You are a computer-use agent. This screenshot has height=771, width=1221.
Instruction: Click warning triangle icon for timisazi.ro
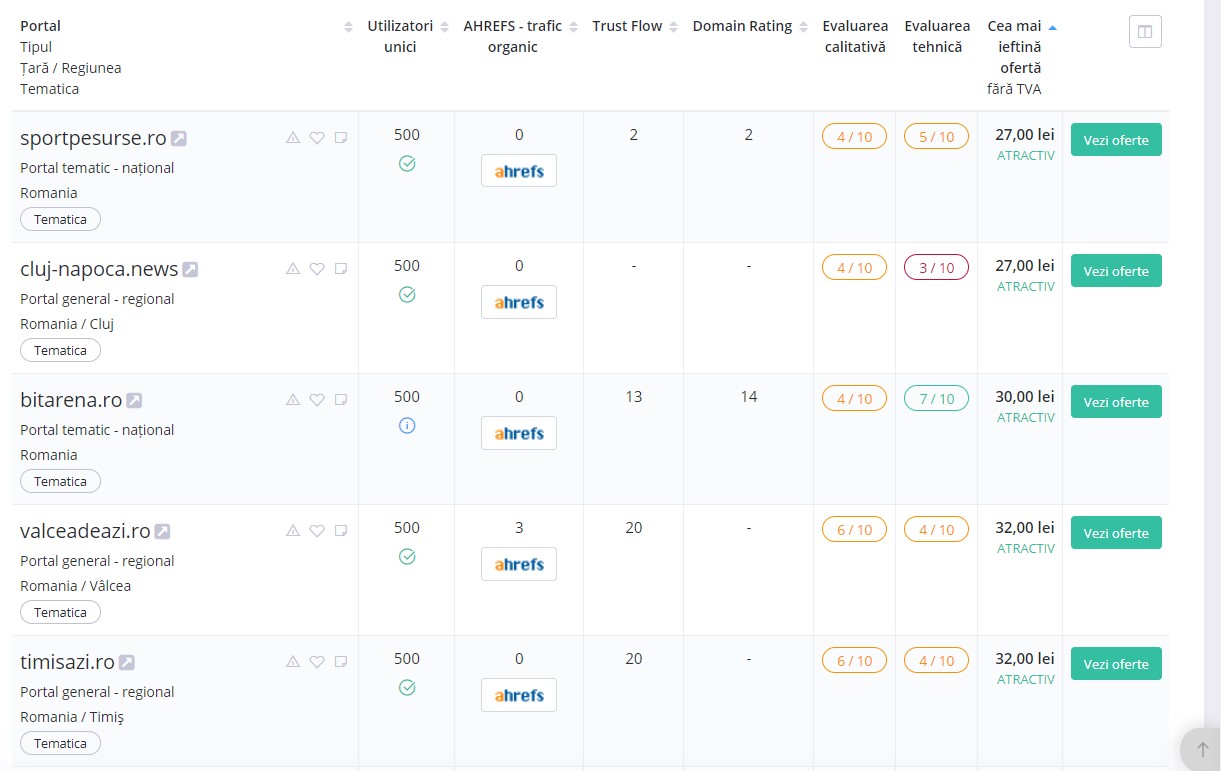[x=293, y=662]
